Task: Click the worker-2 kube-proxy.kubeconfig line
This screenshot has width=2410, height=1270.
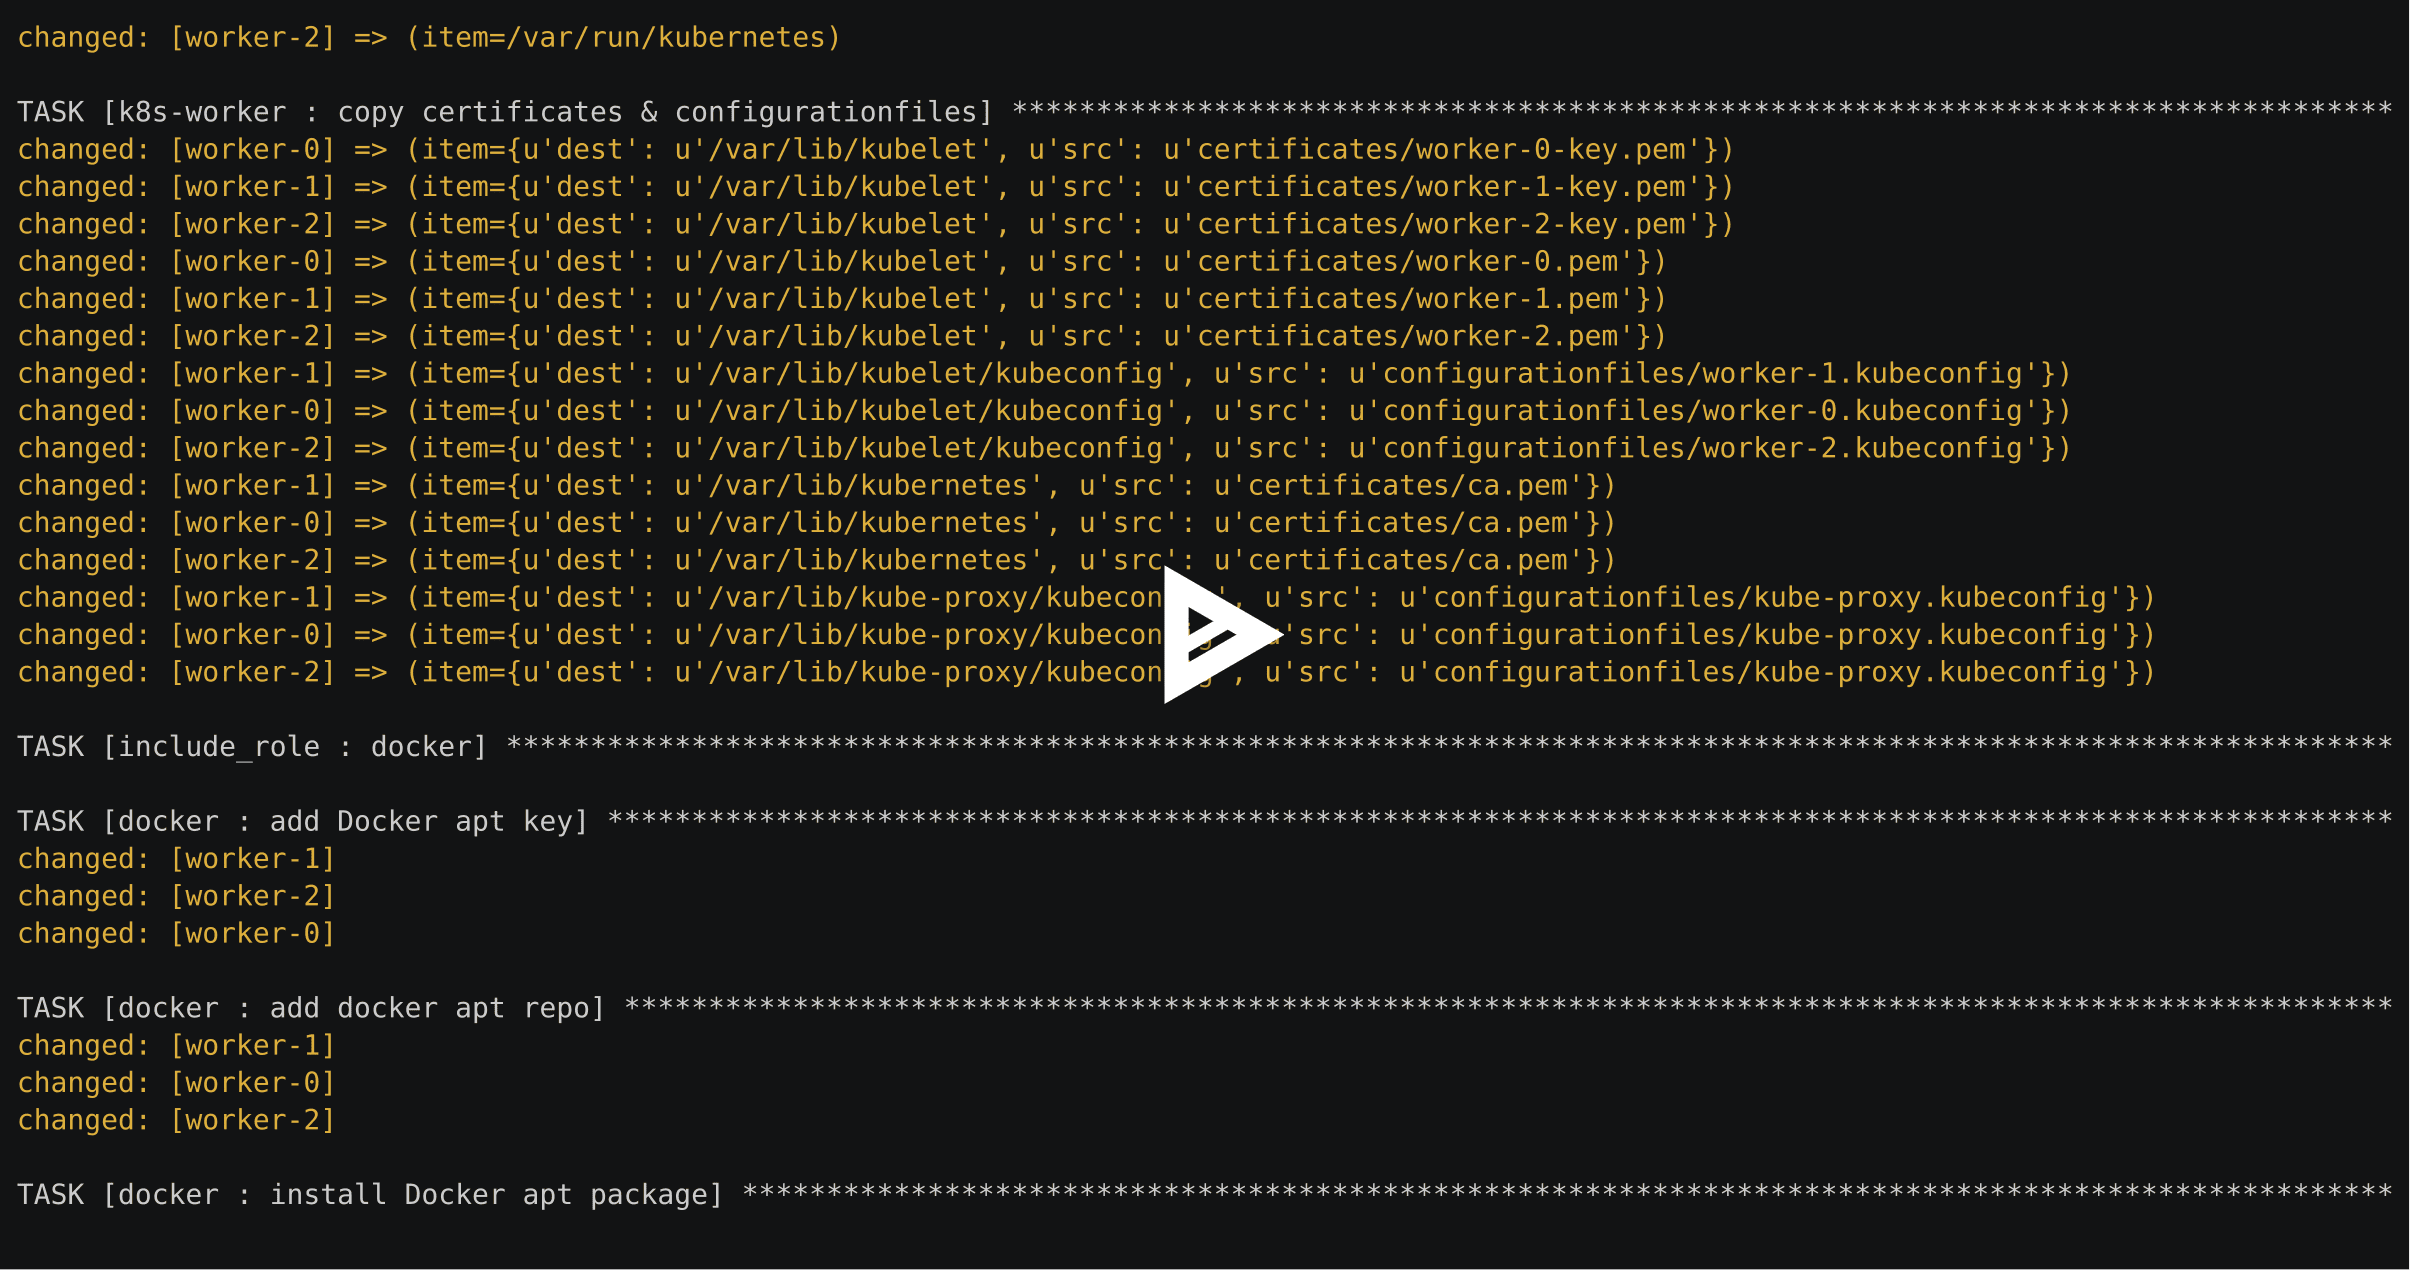Action: click(1086, 672)
